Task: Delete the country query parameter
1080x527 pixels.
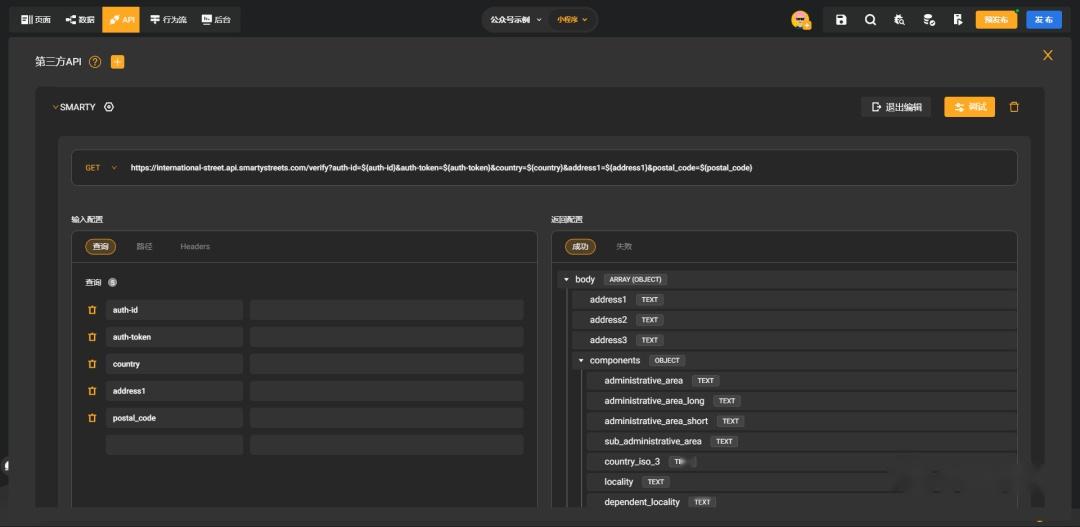Action: point(92,364)
